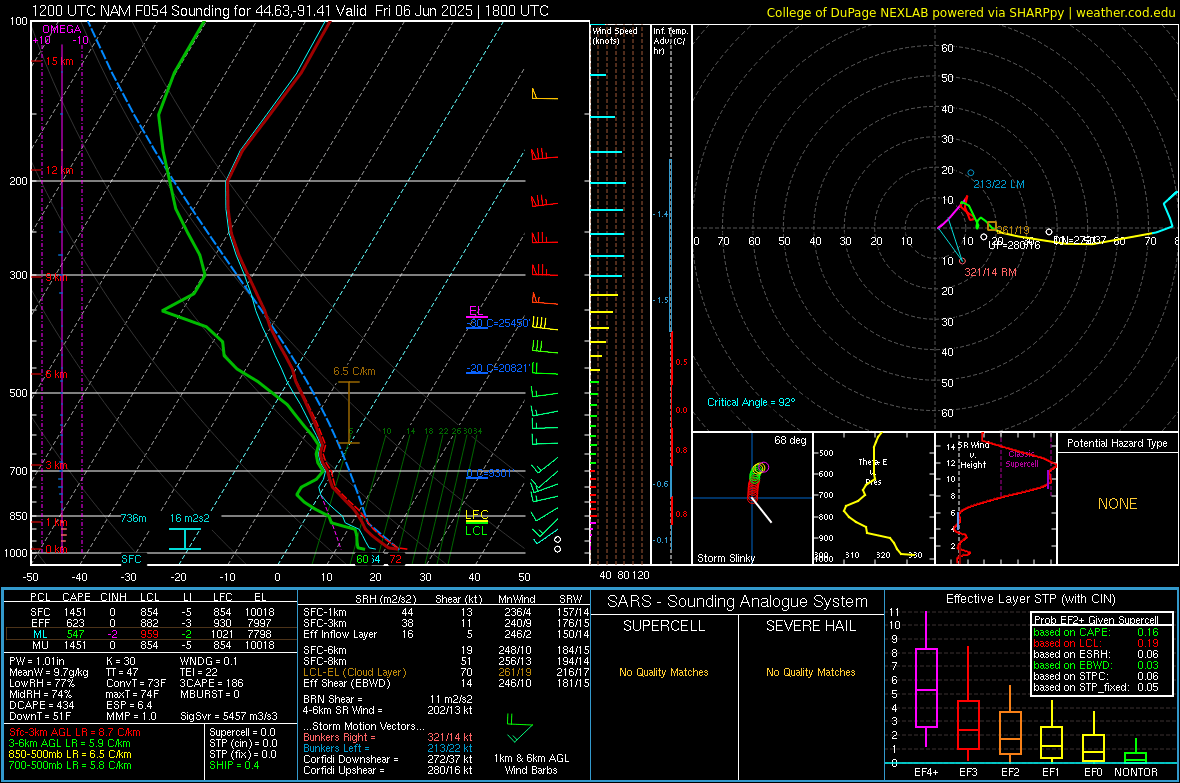This screenshot has height=783, width=1180.
Task: Click the Theta-E v. Pres title
Action: 873,471
